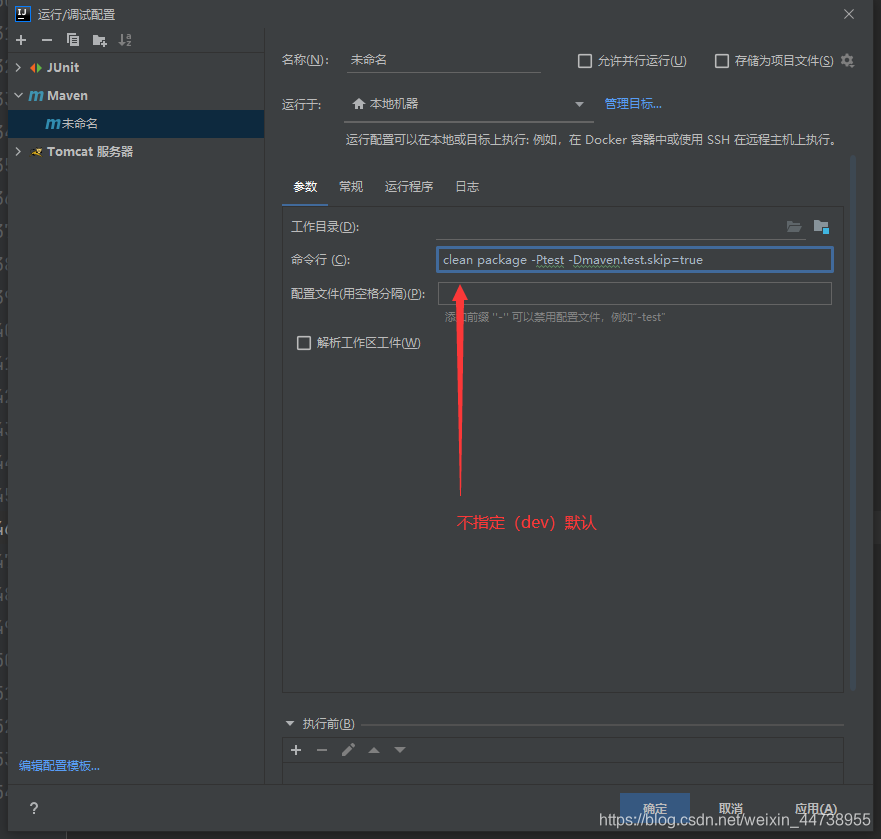Viewport: 881px width, 839px height.
Task: Enable 允许并行运行 checkbox
Action: click(585, 61)
